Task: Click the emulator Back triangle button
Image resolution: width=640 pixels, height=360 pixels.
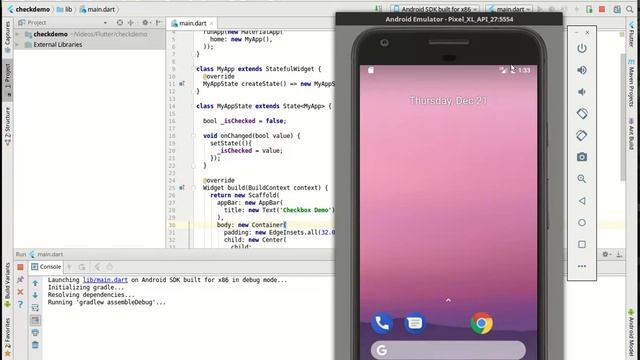Action: 582,201
